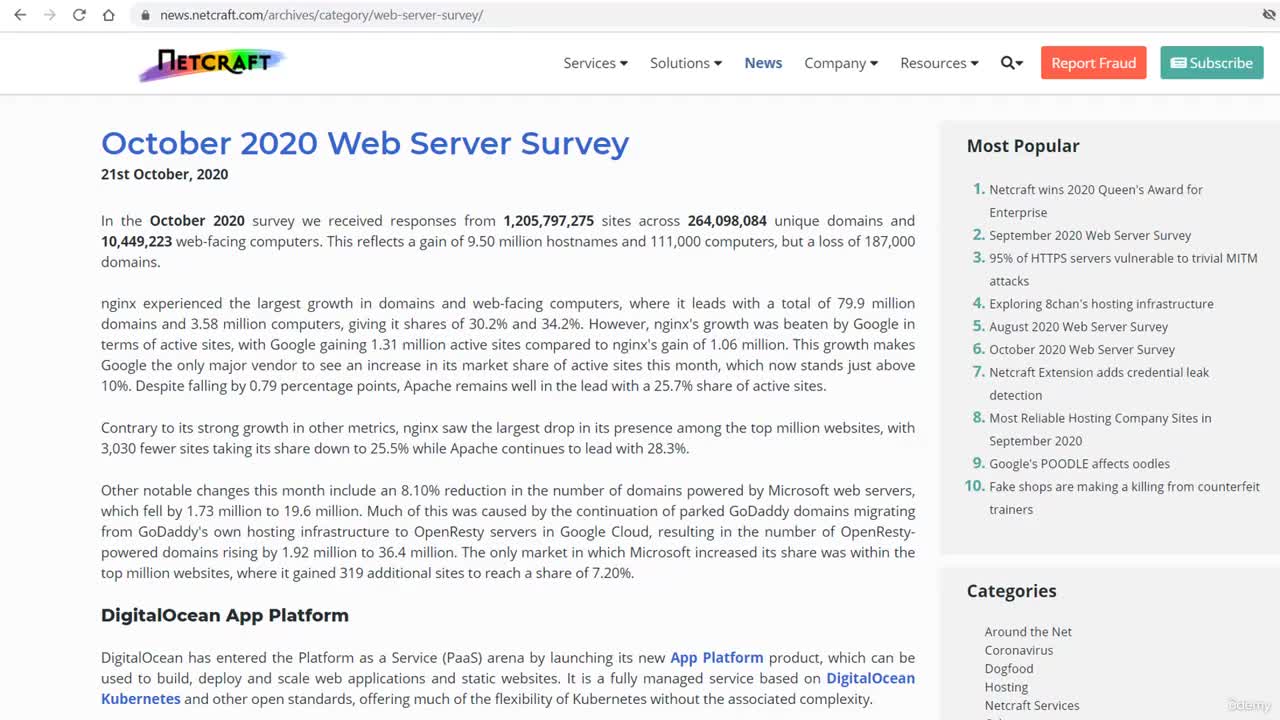
Task: Click the Report Fraud button
Action: tap(1093, 63)
